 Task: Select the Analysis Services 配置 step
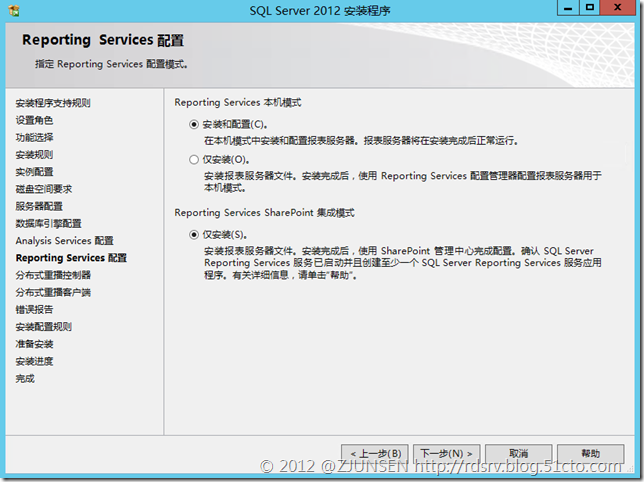click(x=64, y=241)
